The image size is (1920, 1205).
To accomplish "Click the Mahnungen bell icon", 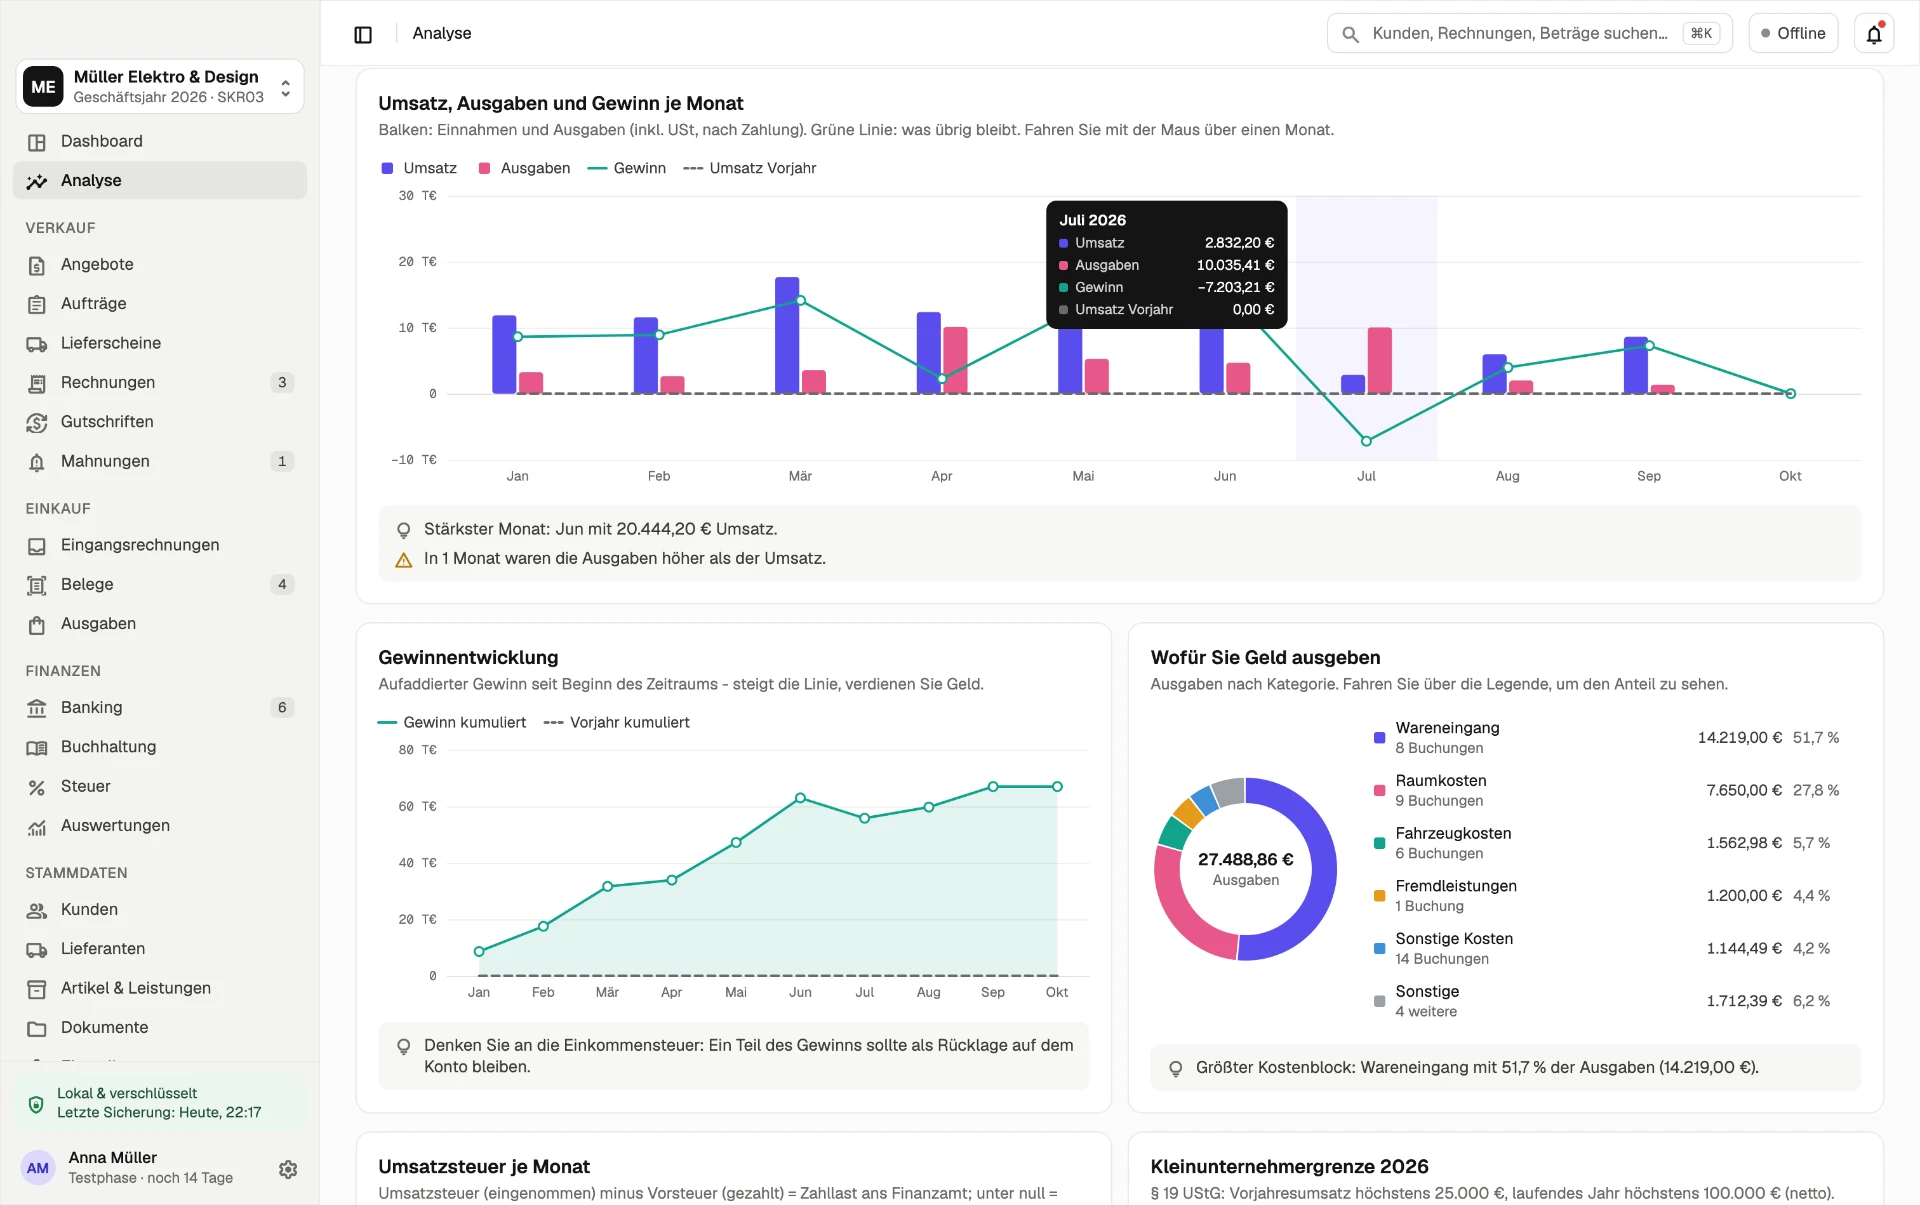I will click(37, 462).
